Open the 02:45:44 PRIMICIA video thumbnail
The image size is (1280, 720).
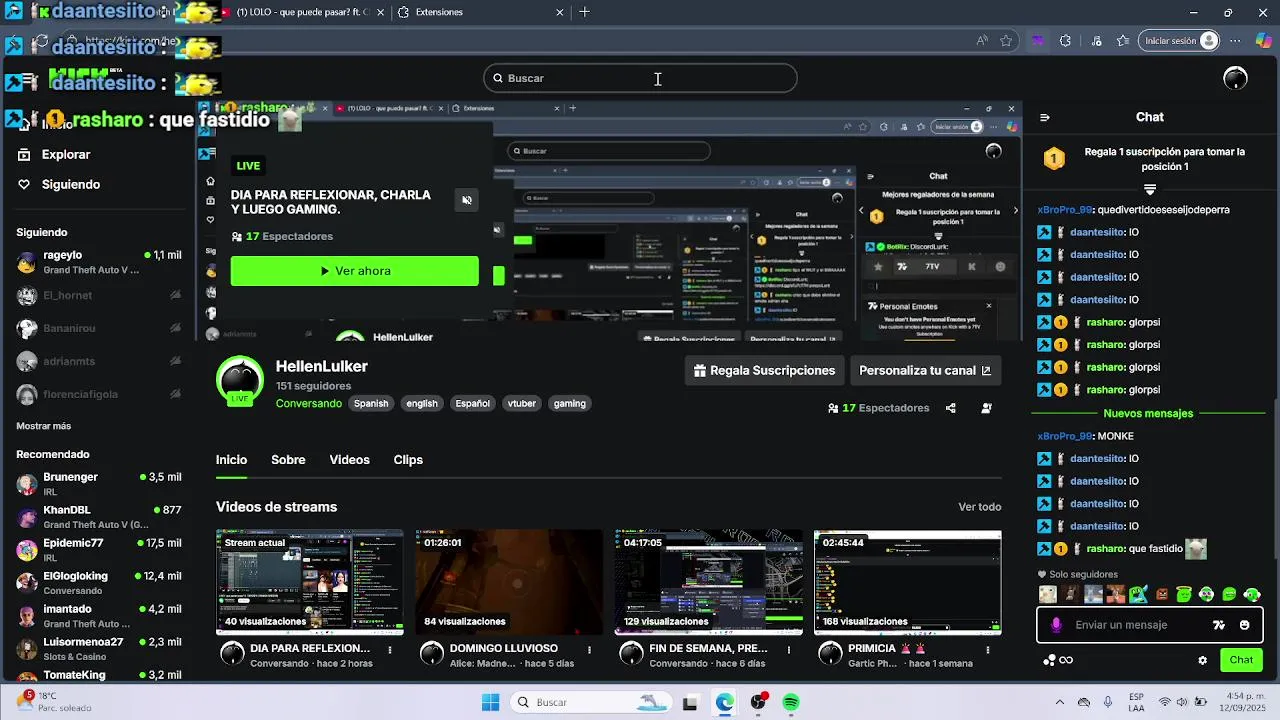coord(907,583)
